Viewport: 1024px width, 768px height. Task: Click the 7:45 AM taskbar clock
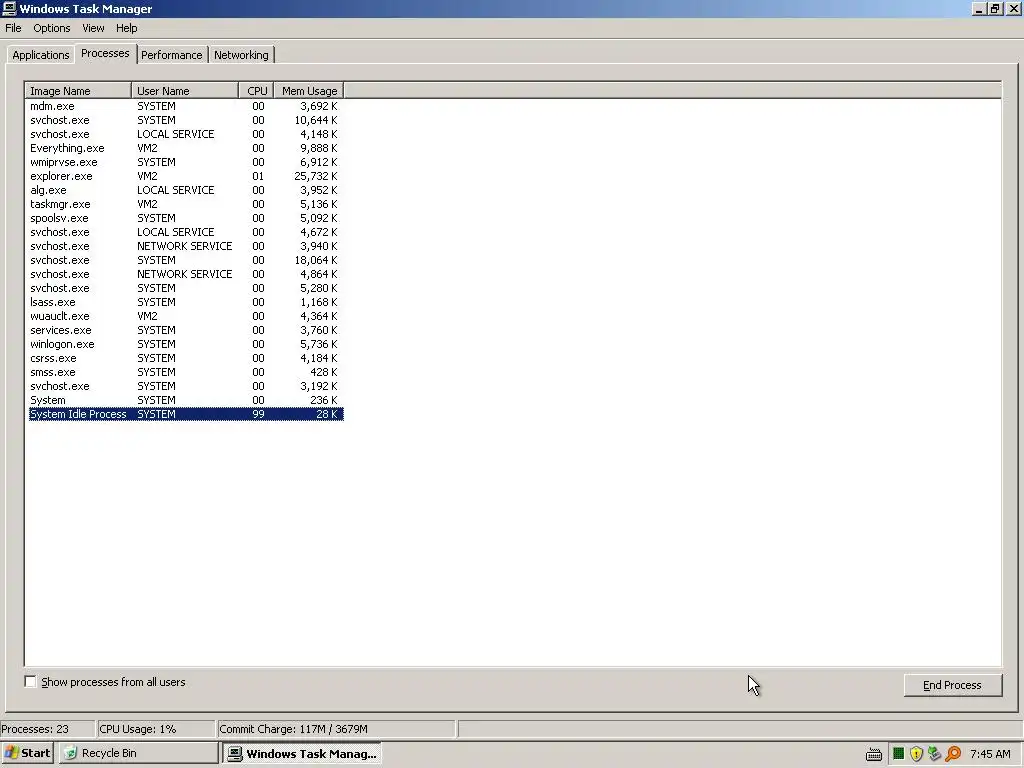pos(990,754)
